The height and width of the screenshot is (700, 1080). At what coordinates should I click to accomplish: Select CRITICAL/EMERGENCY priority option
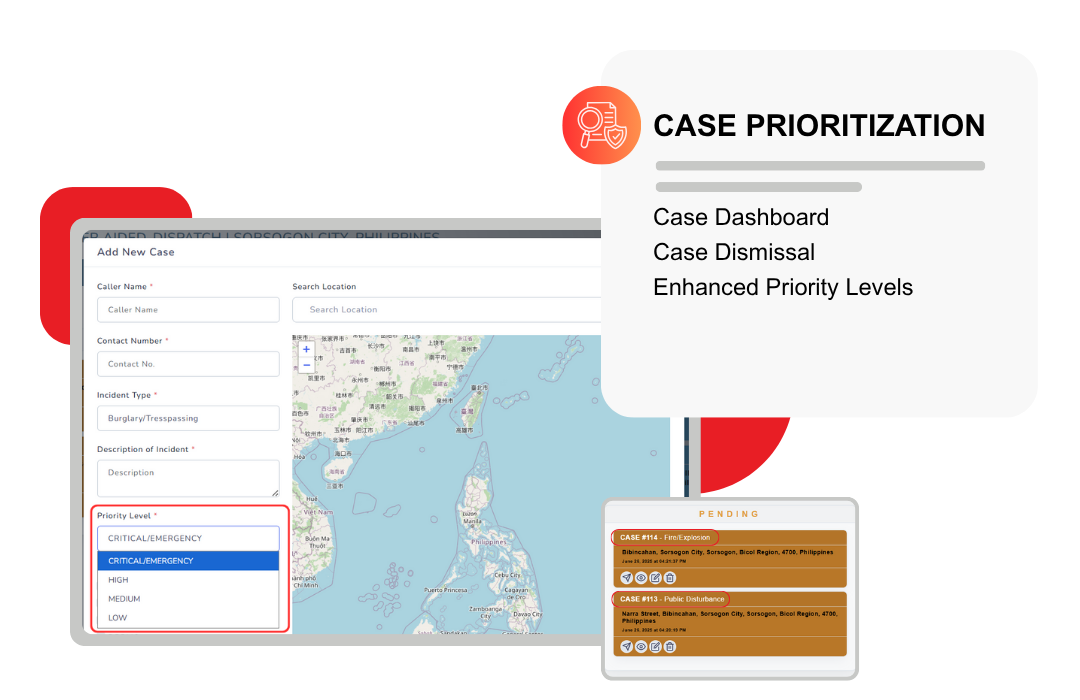click(x=188, y=561)
